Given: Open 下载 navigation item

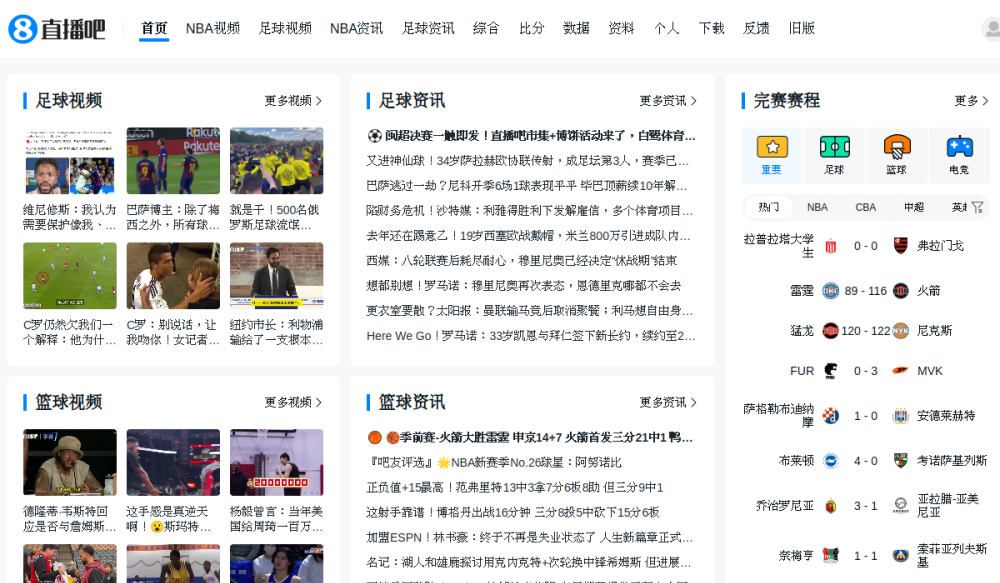Looking at the screenshot, I should [x=711, y=28].
